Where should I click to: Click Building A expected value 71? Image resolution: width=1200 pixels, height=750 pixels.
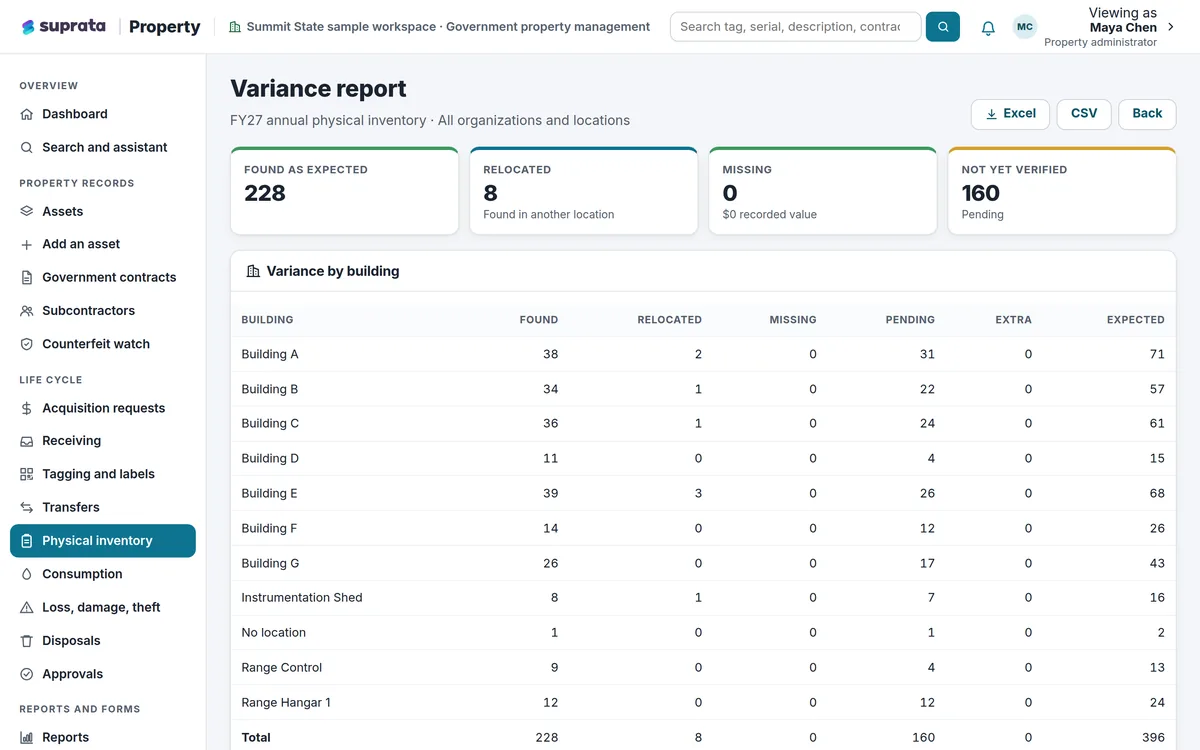click(x=1157, y=354)
